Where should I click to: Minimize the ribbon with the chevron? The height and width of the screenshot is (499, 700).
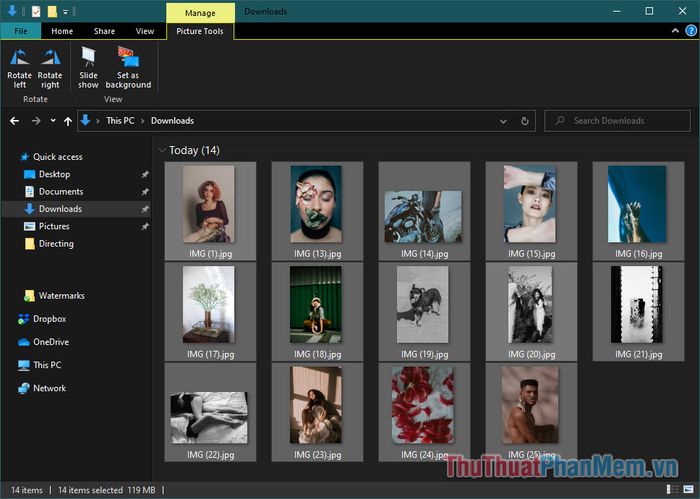(x=675, y=31)
